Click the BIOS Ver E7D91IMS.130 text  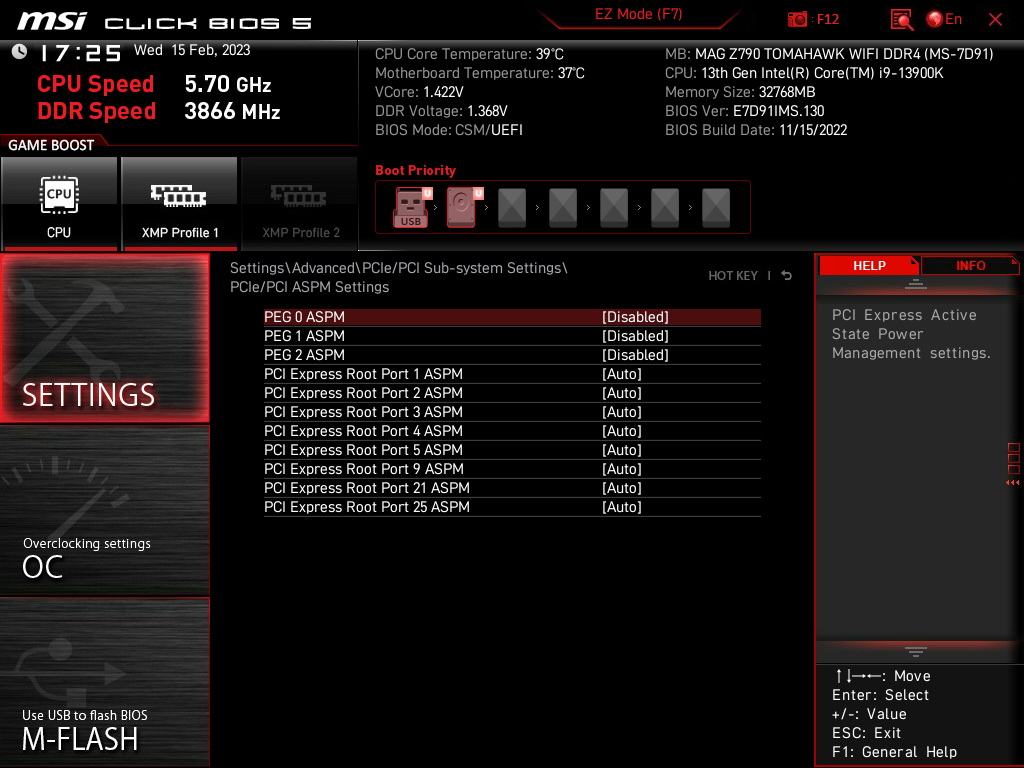point(744,111)
